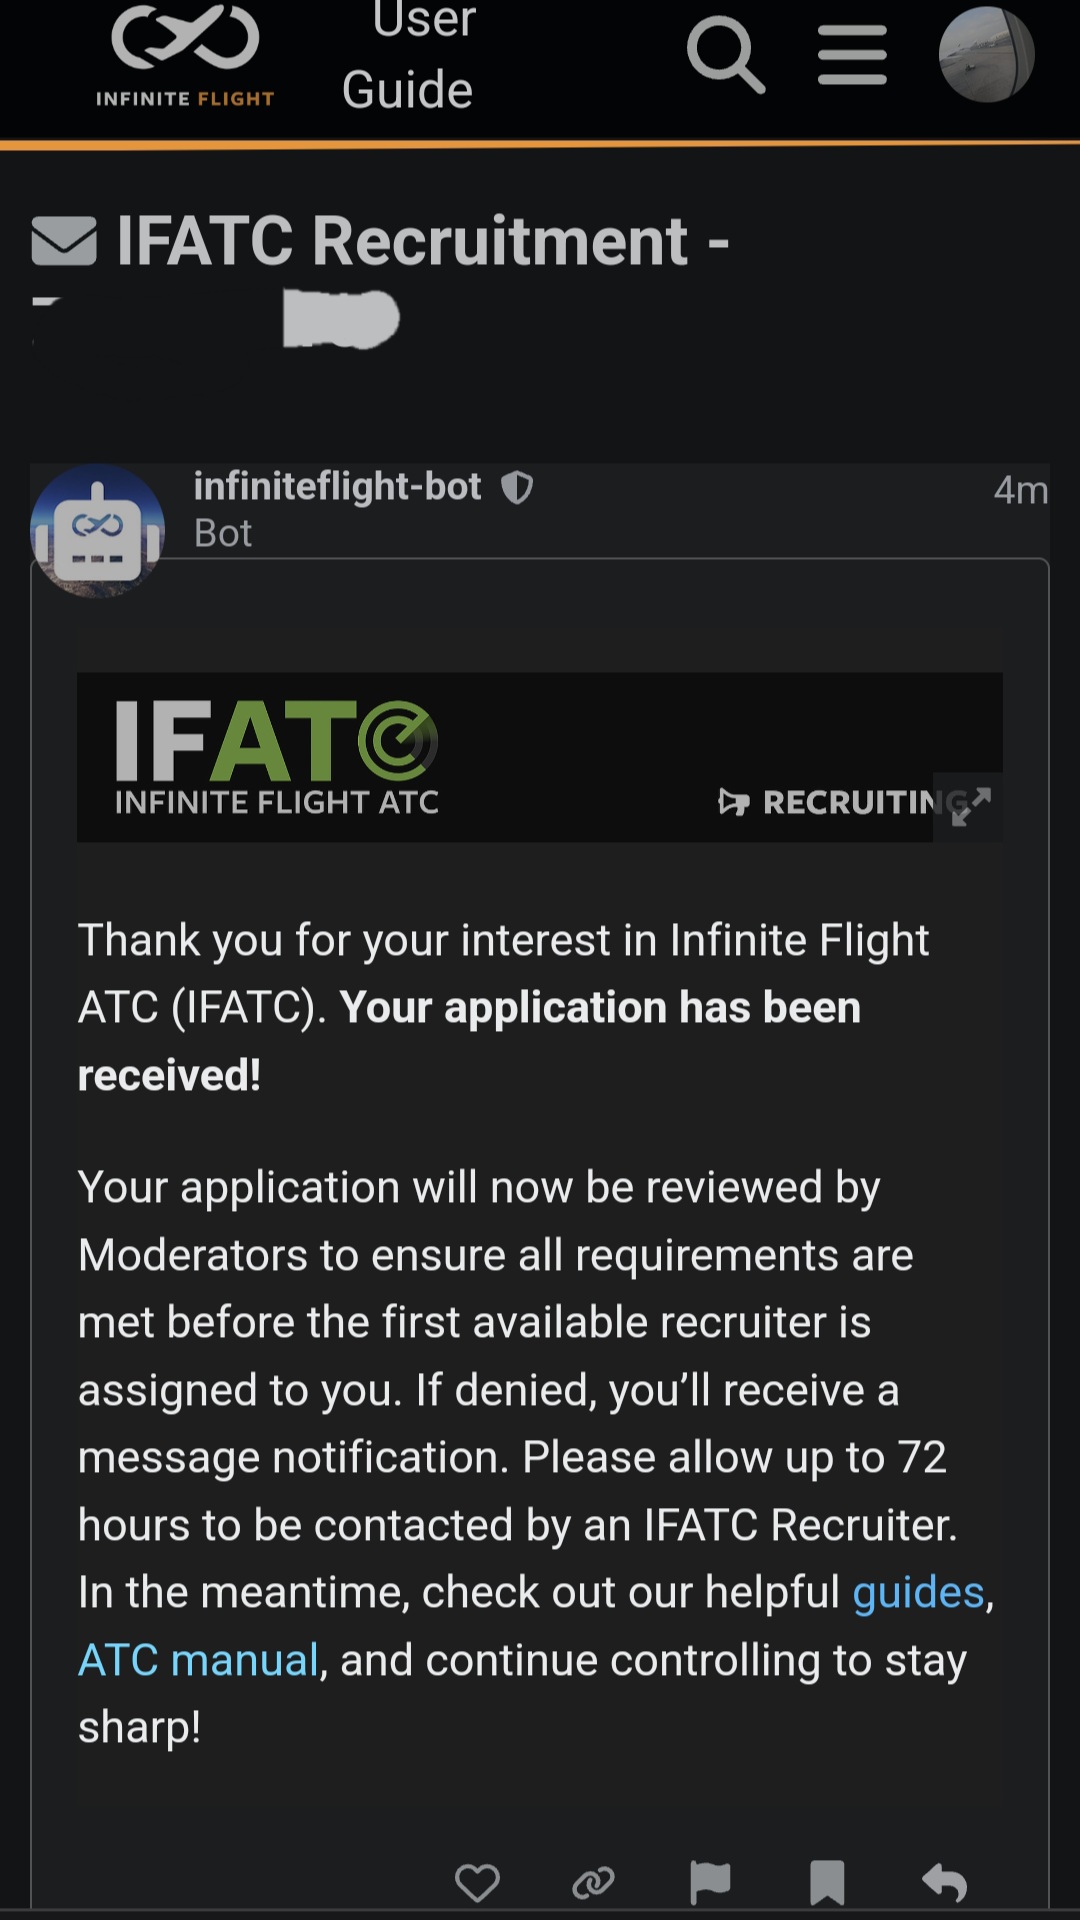Open infiniteflight-bot username profile

[x=337, y=487]
